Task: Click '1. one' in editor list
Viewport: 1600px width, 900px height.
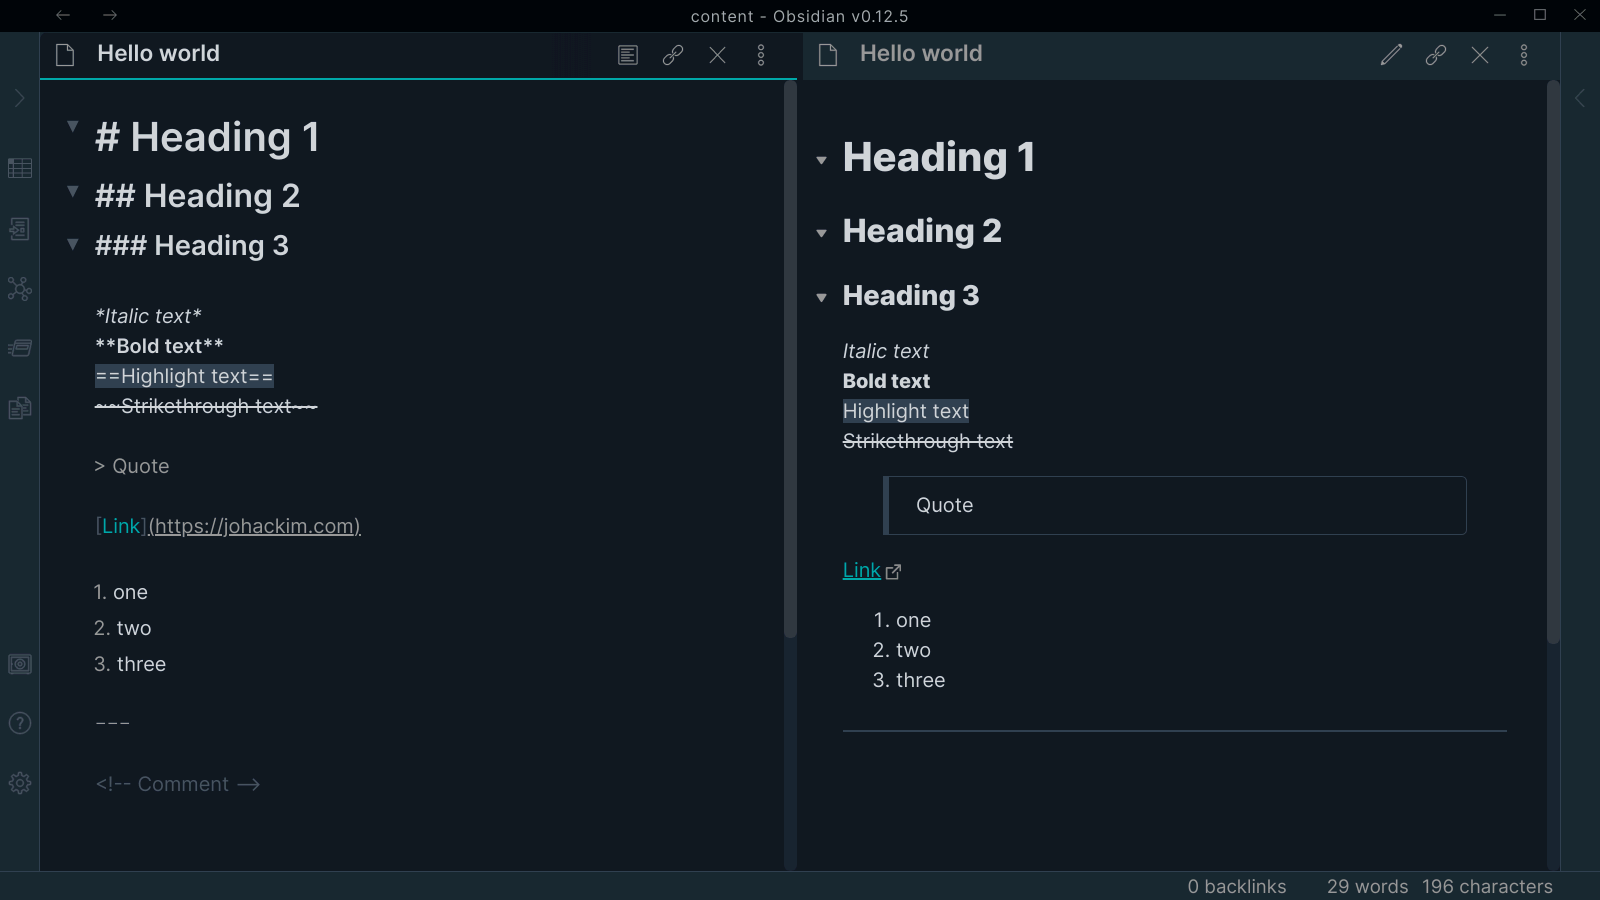Action: (121, 592)
